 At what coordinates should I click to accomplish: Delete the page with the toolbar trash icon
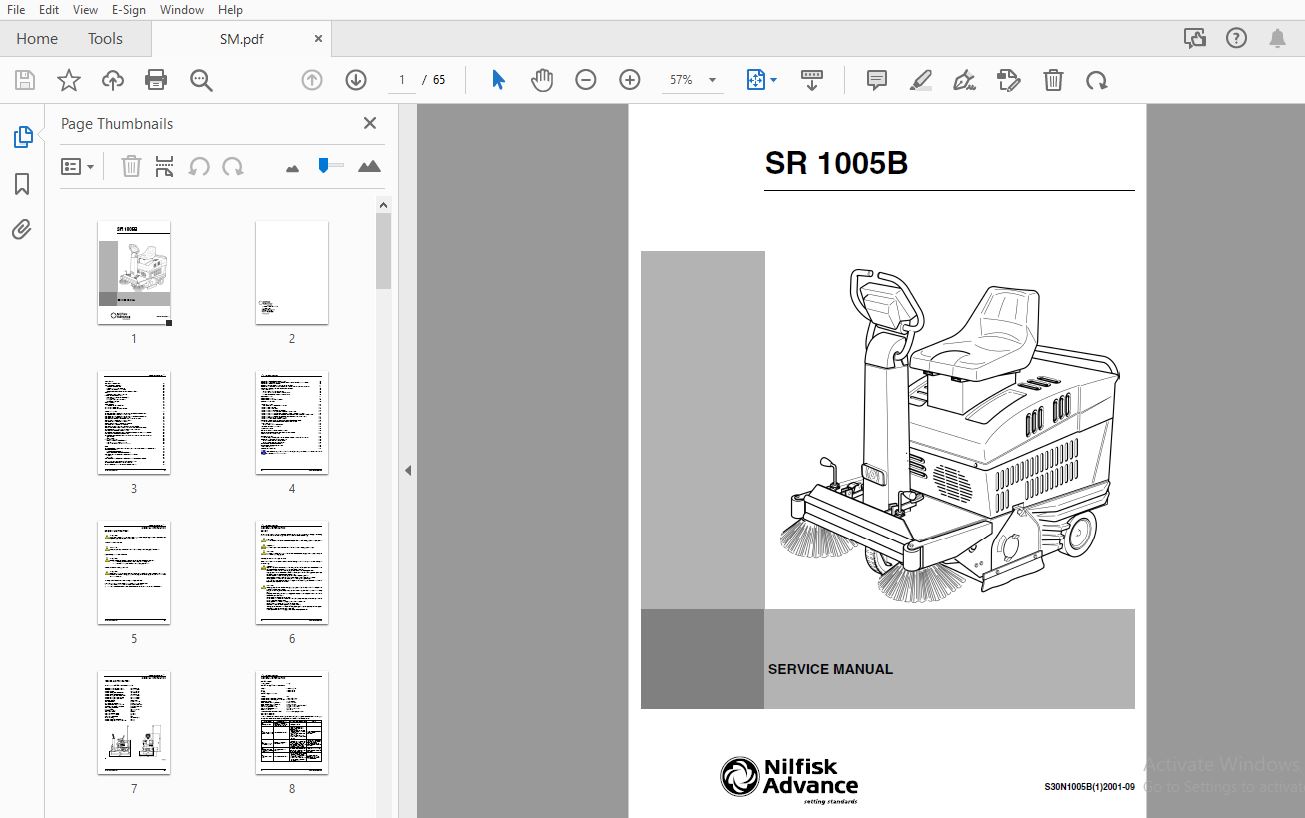pos(1053,80)
